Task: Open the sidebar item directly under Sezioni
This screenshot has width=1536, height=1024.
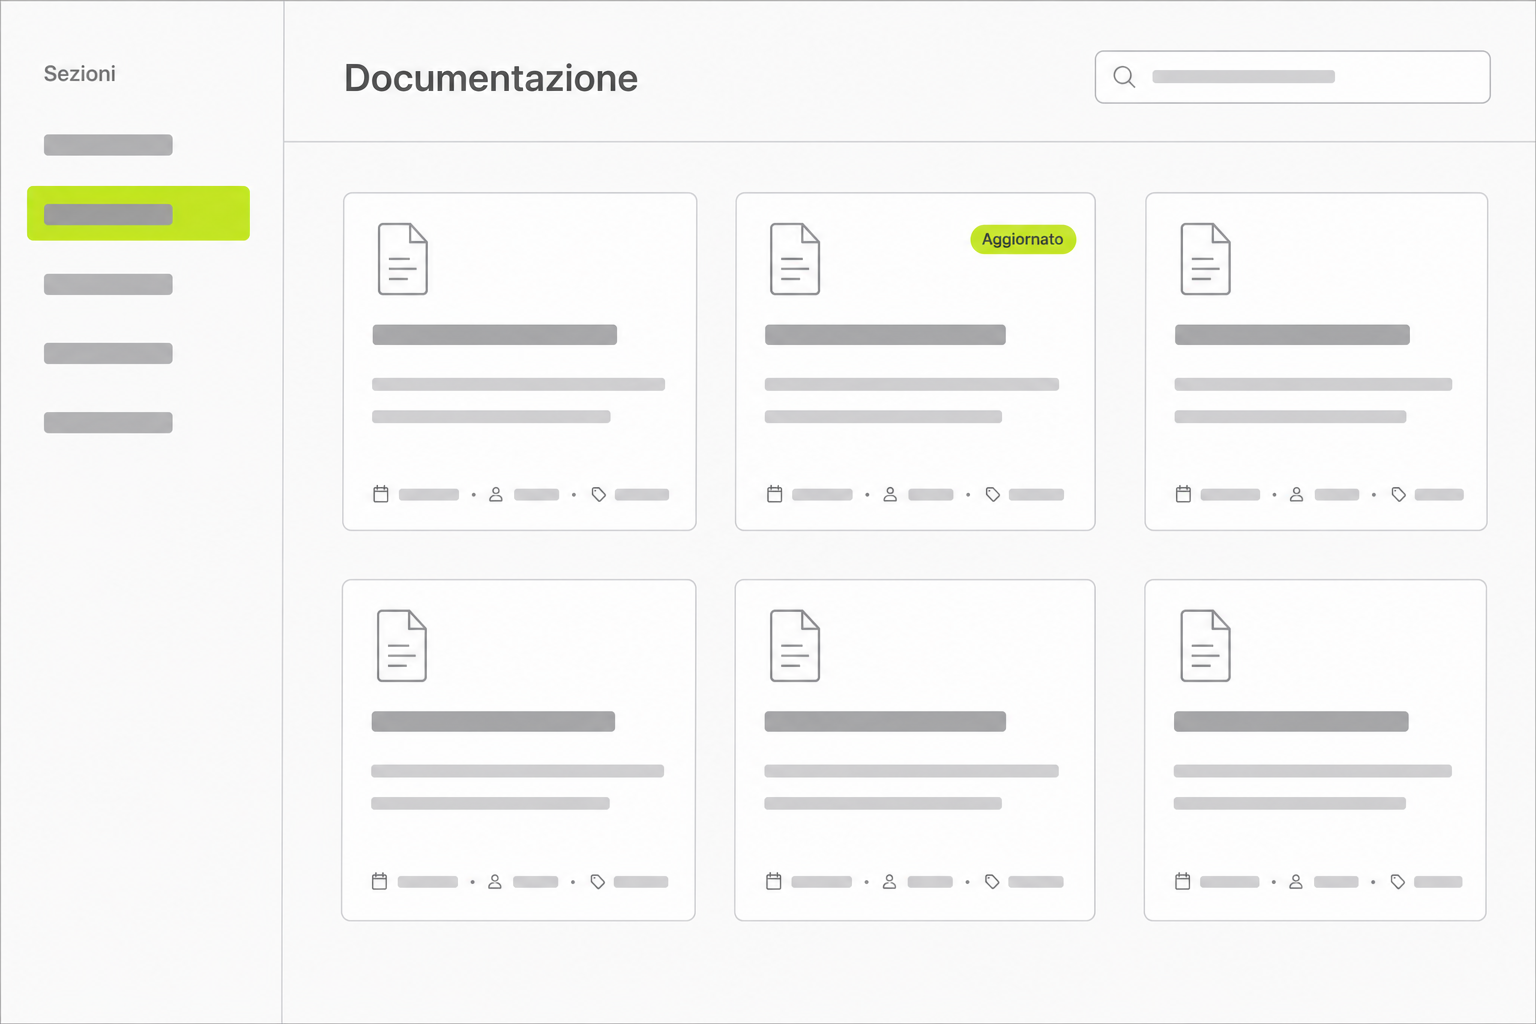Action: pos(108,145)
